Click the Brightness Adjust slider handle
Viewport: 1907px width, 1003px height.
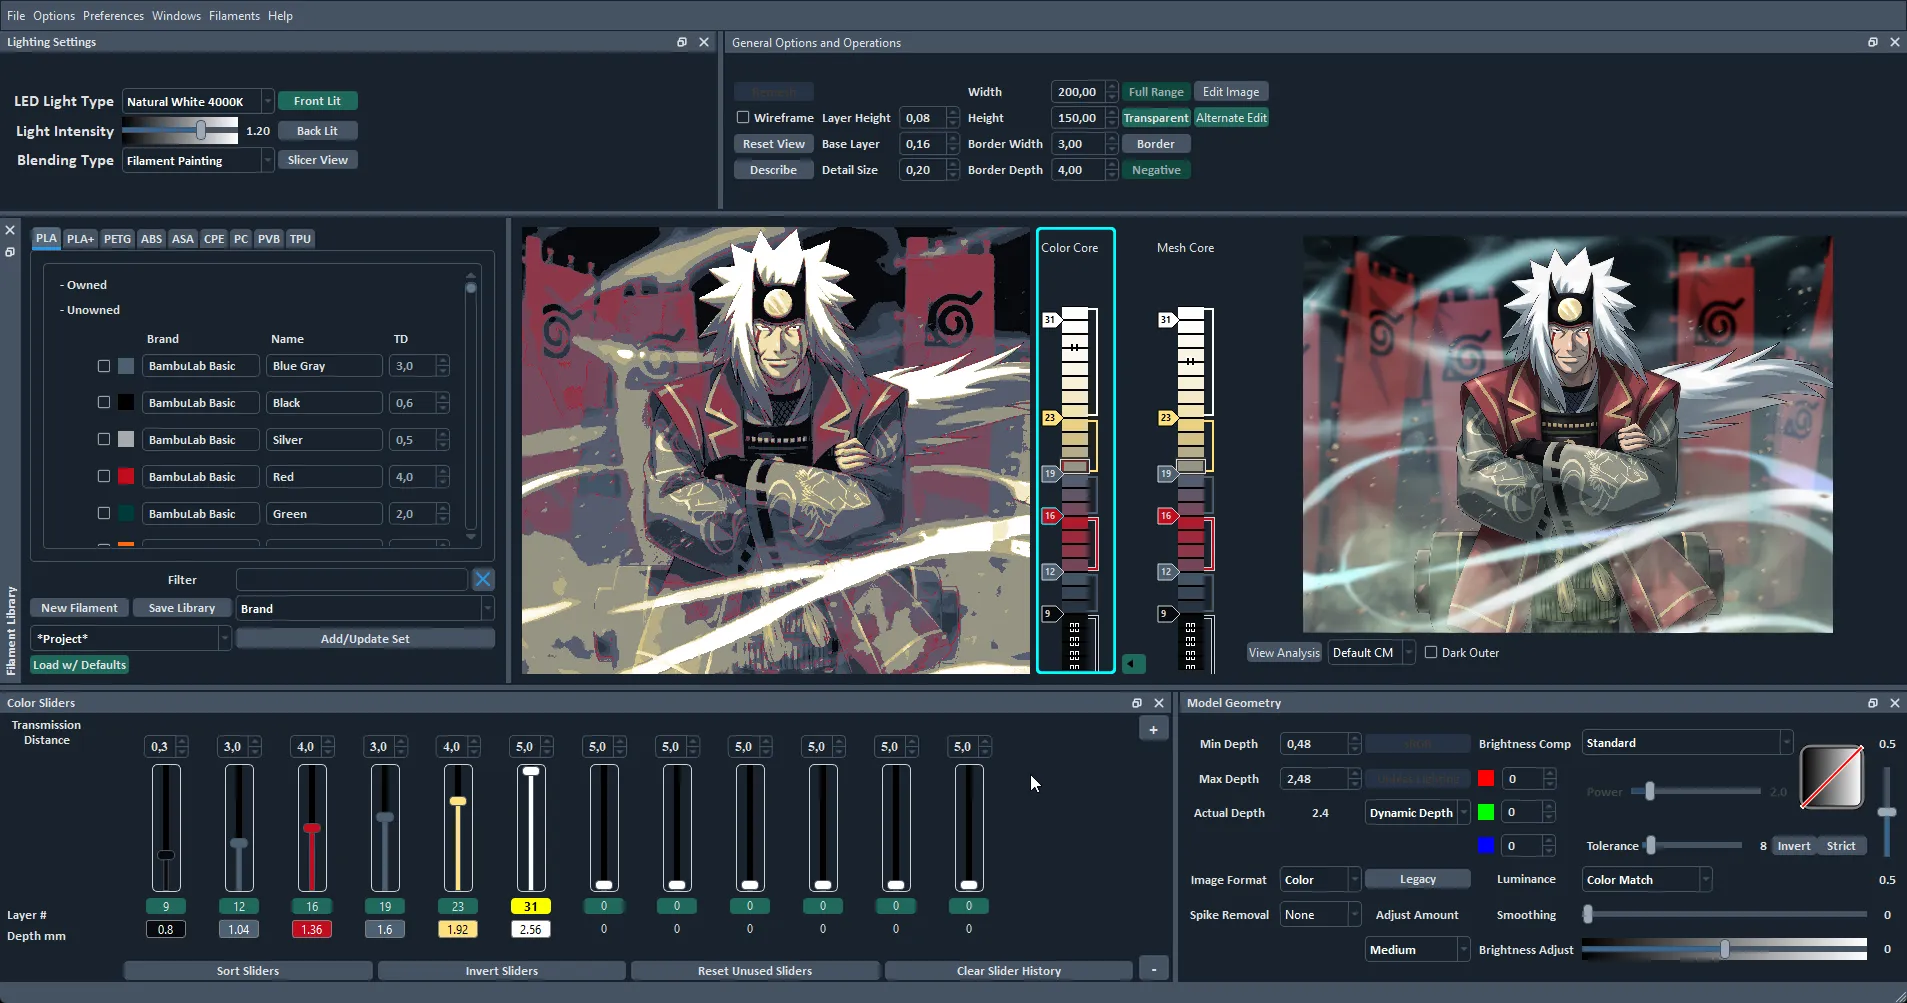[x=1725, y=949]
